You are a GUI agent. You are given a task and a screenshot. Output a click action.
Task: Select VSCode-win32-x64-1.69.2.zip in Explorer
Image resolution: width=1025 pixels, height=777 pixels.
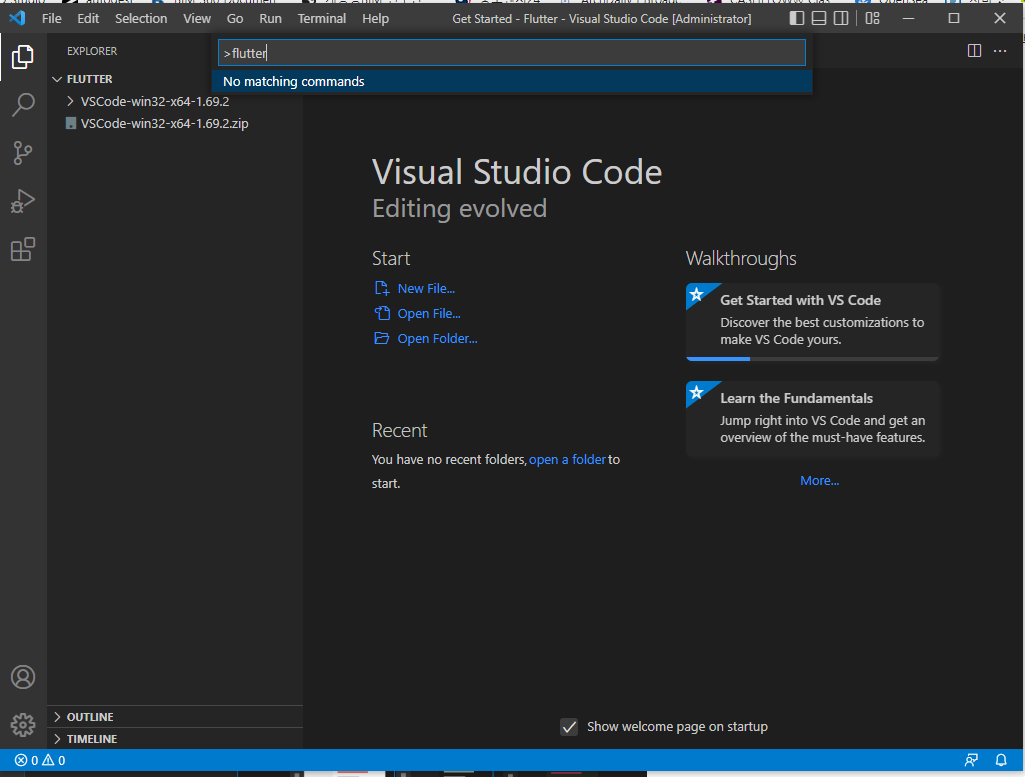click(x=164, y=124)
